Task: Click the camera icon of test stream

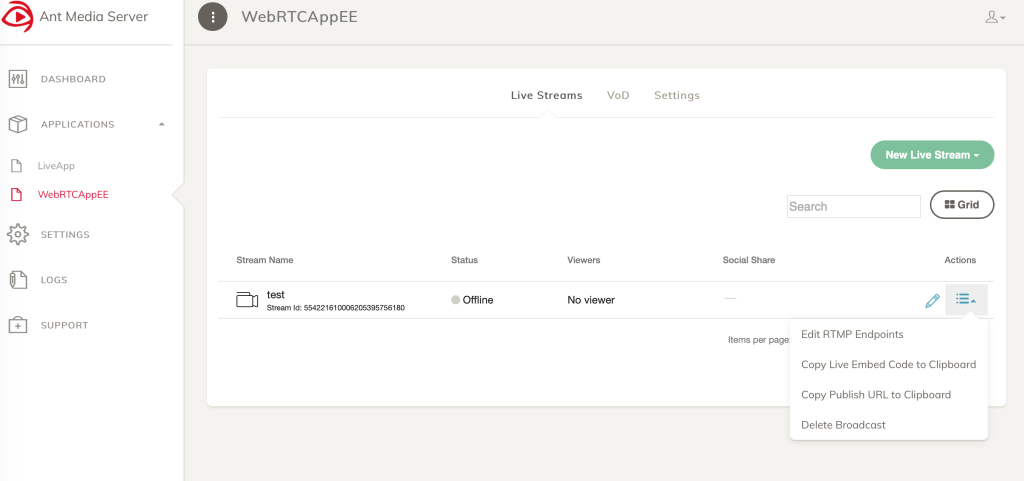Action: (x=247, y=300)
